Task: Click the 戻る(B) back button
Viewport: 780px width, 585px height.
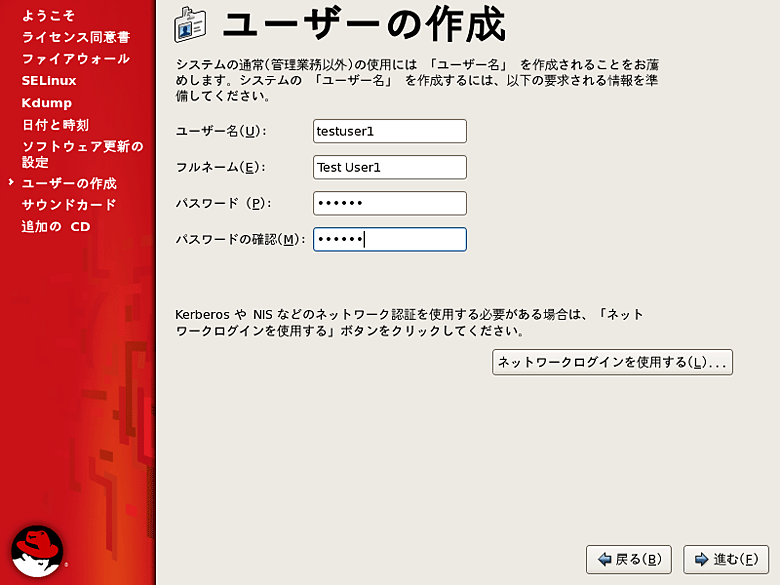Action: [629, 559]
